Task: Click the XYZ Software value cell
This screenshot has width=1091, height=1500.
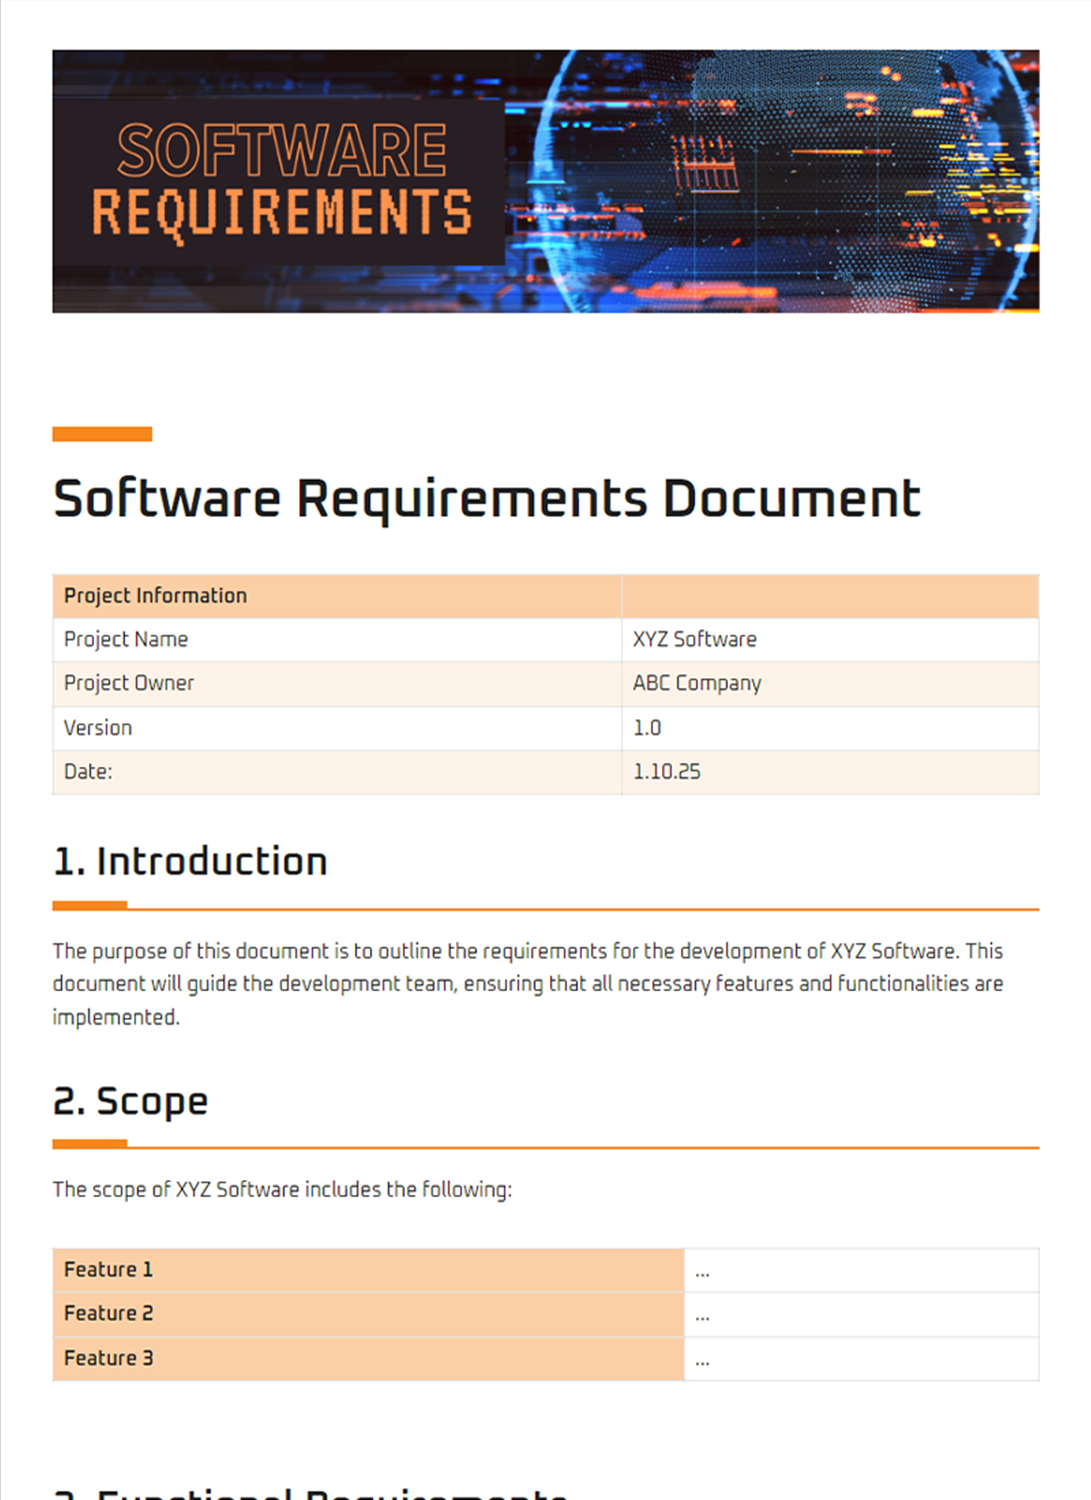Action: [695, 639]
